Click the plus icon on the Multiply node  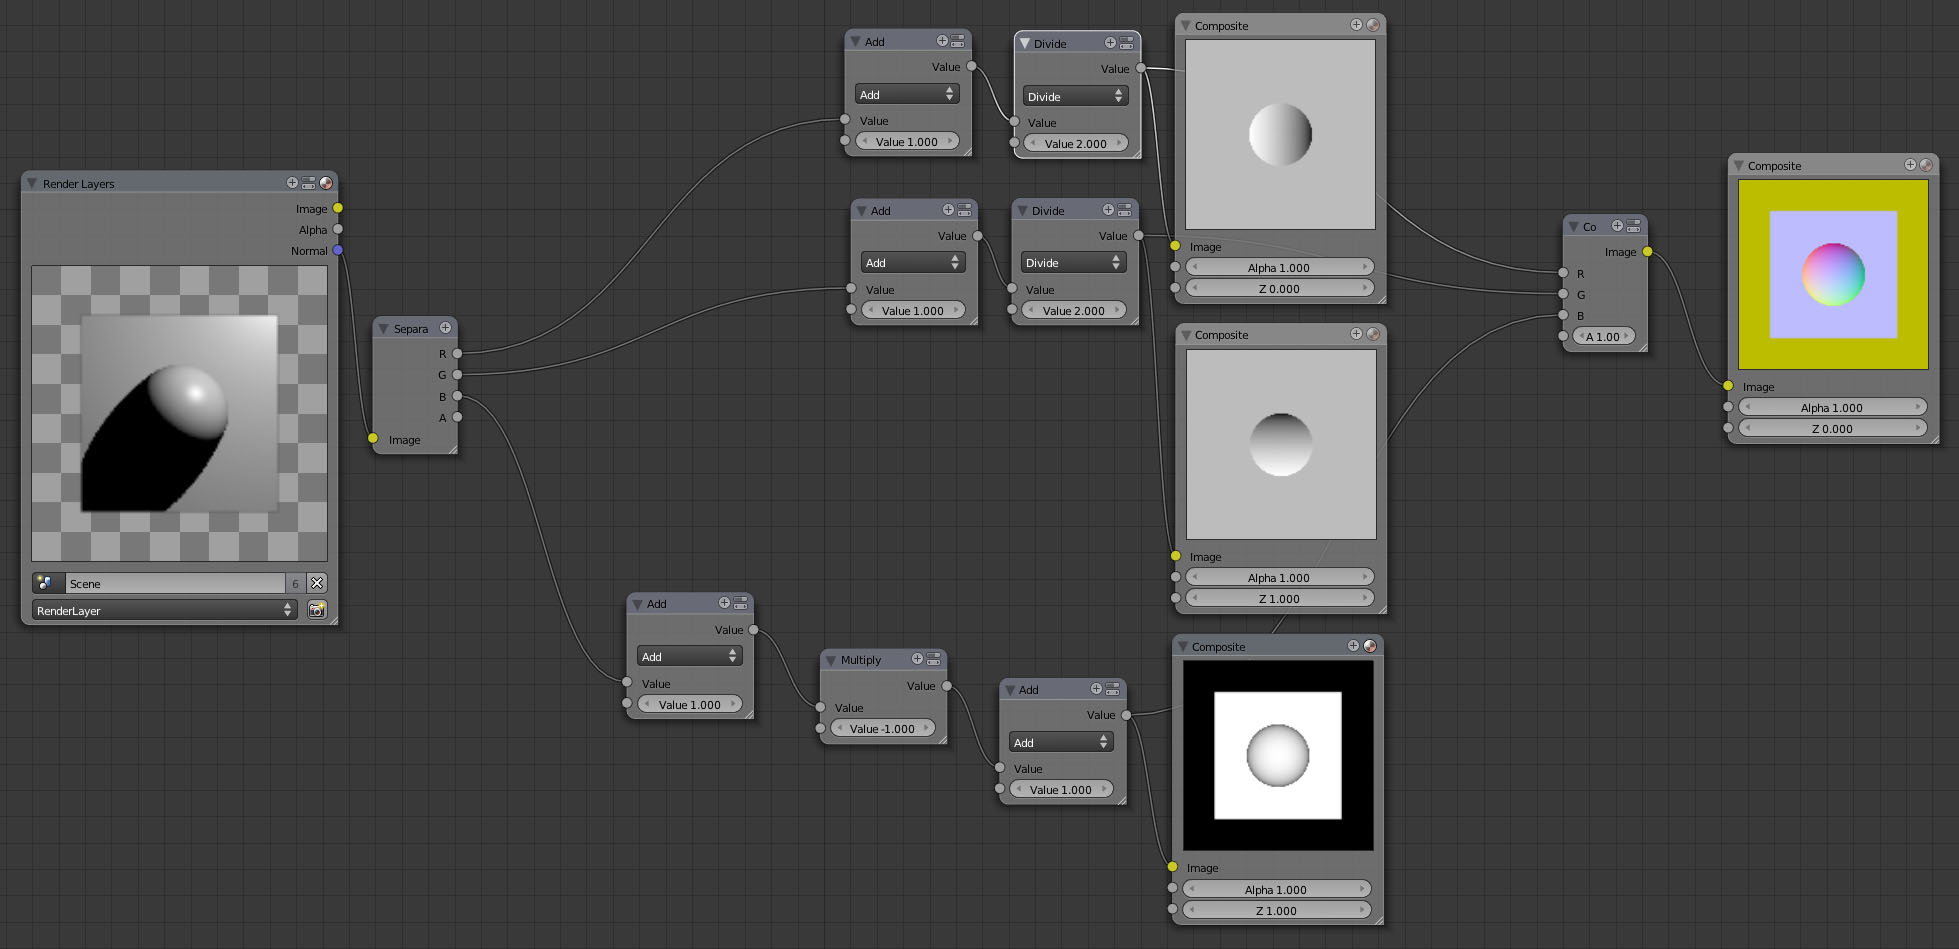(917, 659)
